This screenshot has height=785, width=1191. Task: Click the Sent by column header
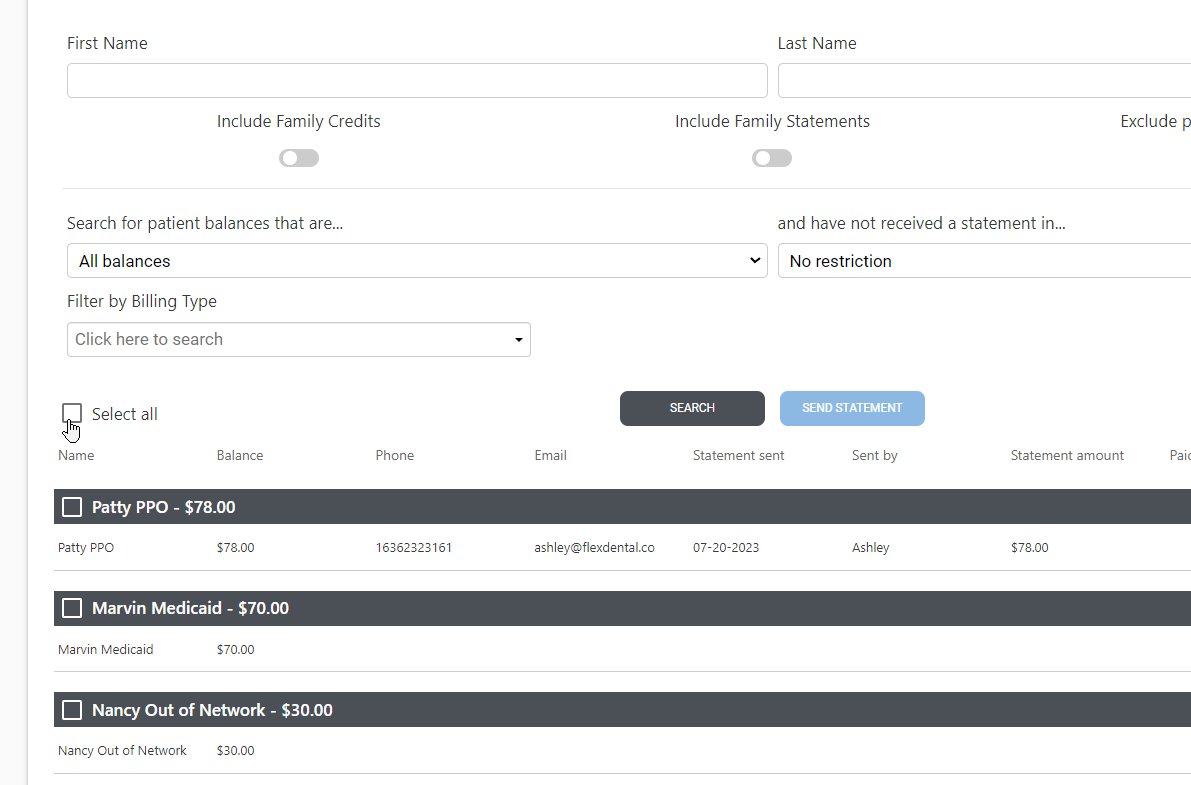(873, 455)
